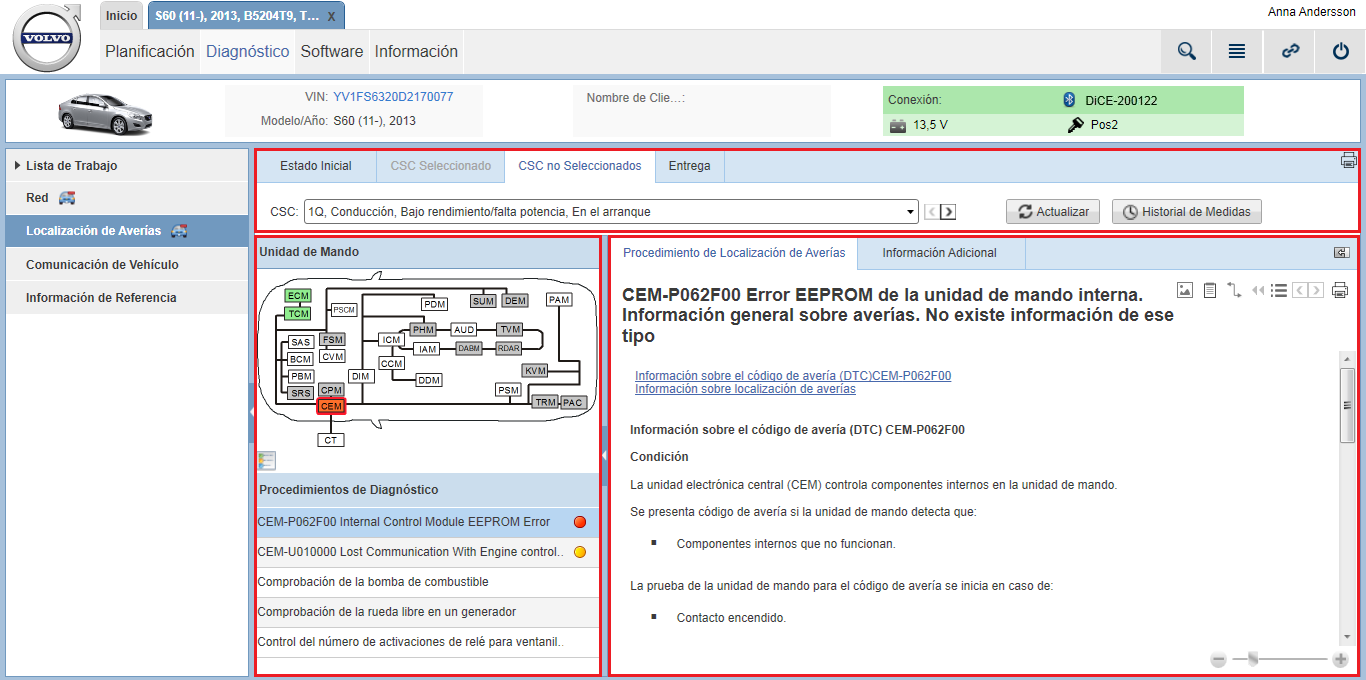The image size is (1366, 680).
Task: Select Comunicación de Vehículo in the sidebar
Action: (127, 265)
